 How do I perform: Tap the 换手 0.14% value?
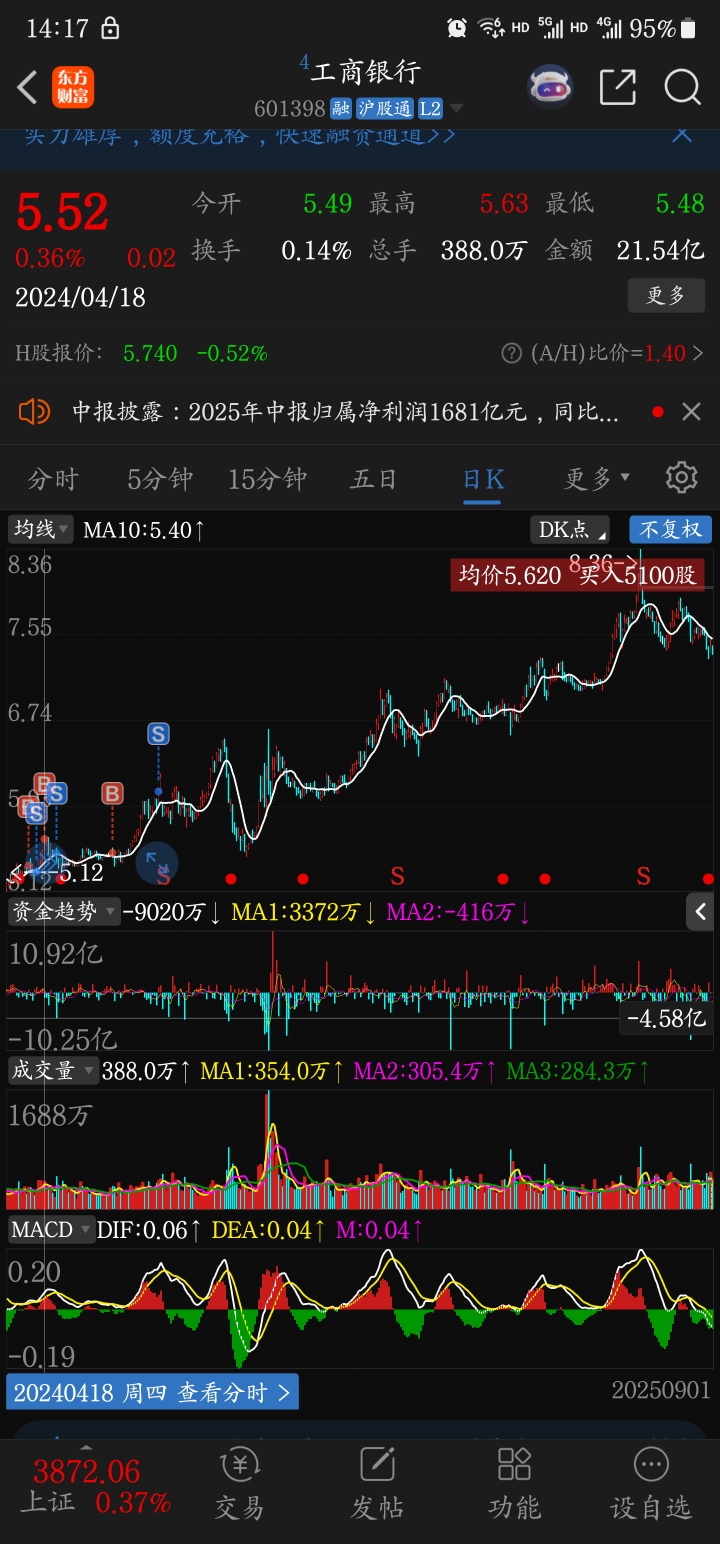click(x=316, y=250)
